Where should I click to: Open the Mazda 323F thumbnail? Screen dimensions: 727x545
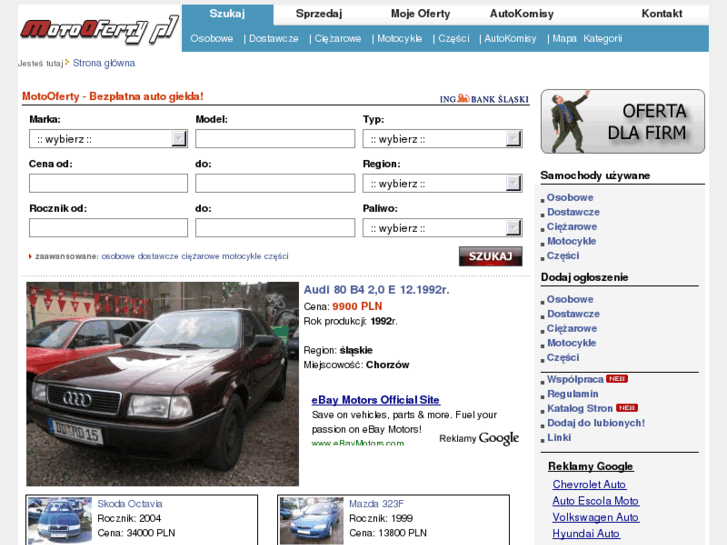312,521
